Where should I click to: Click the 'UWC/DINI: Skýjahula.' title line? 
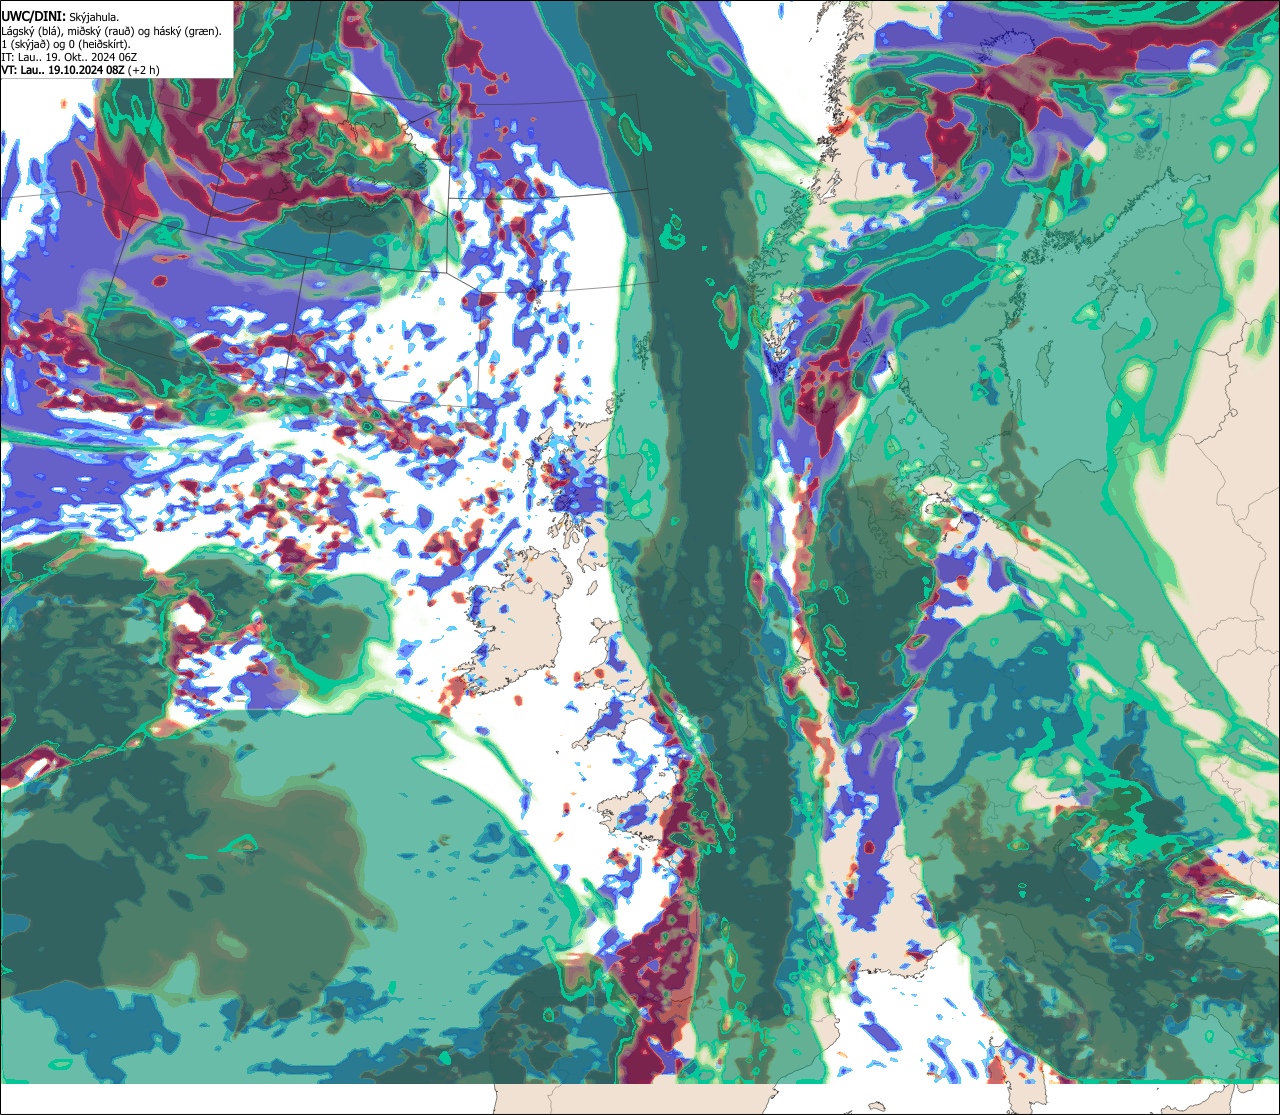click(x=60, y=17)
